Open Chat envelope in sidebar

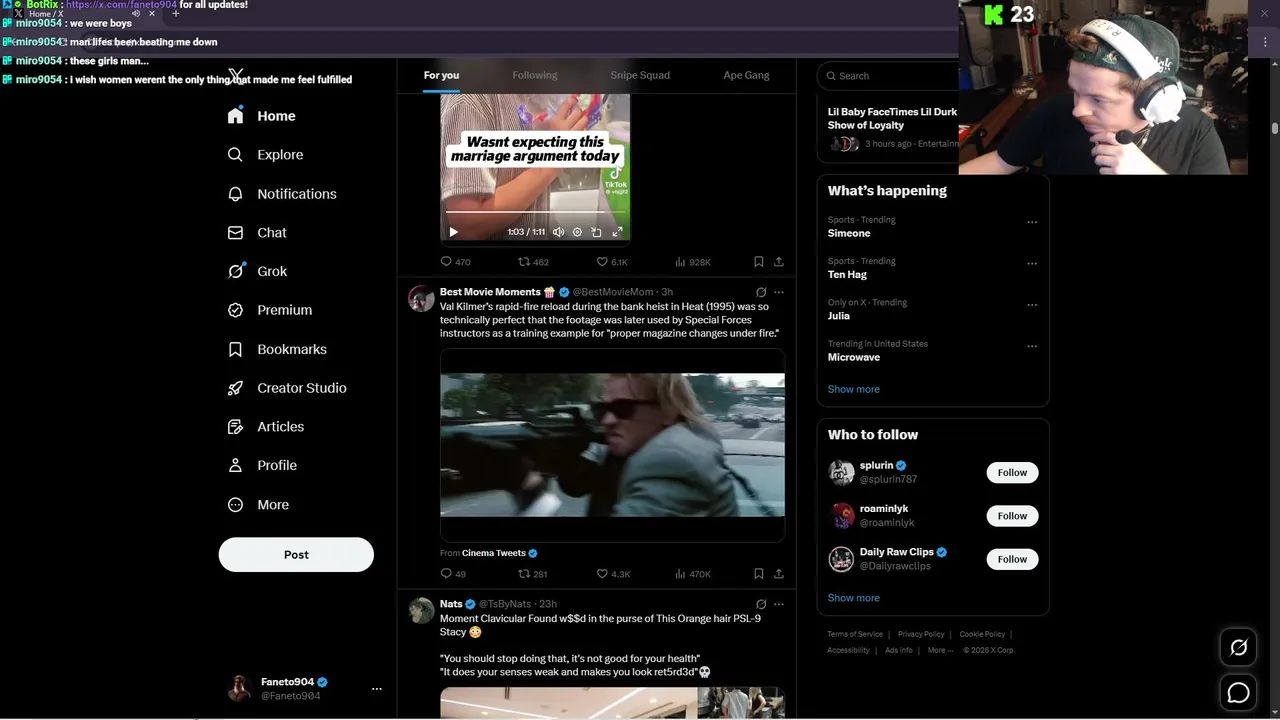coord(235,232)
